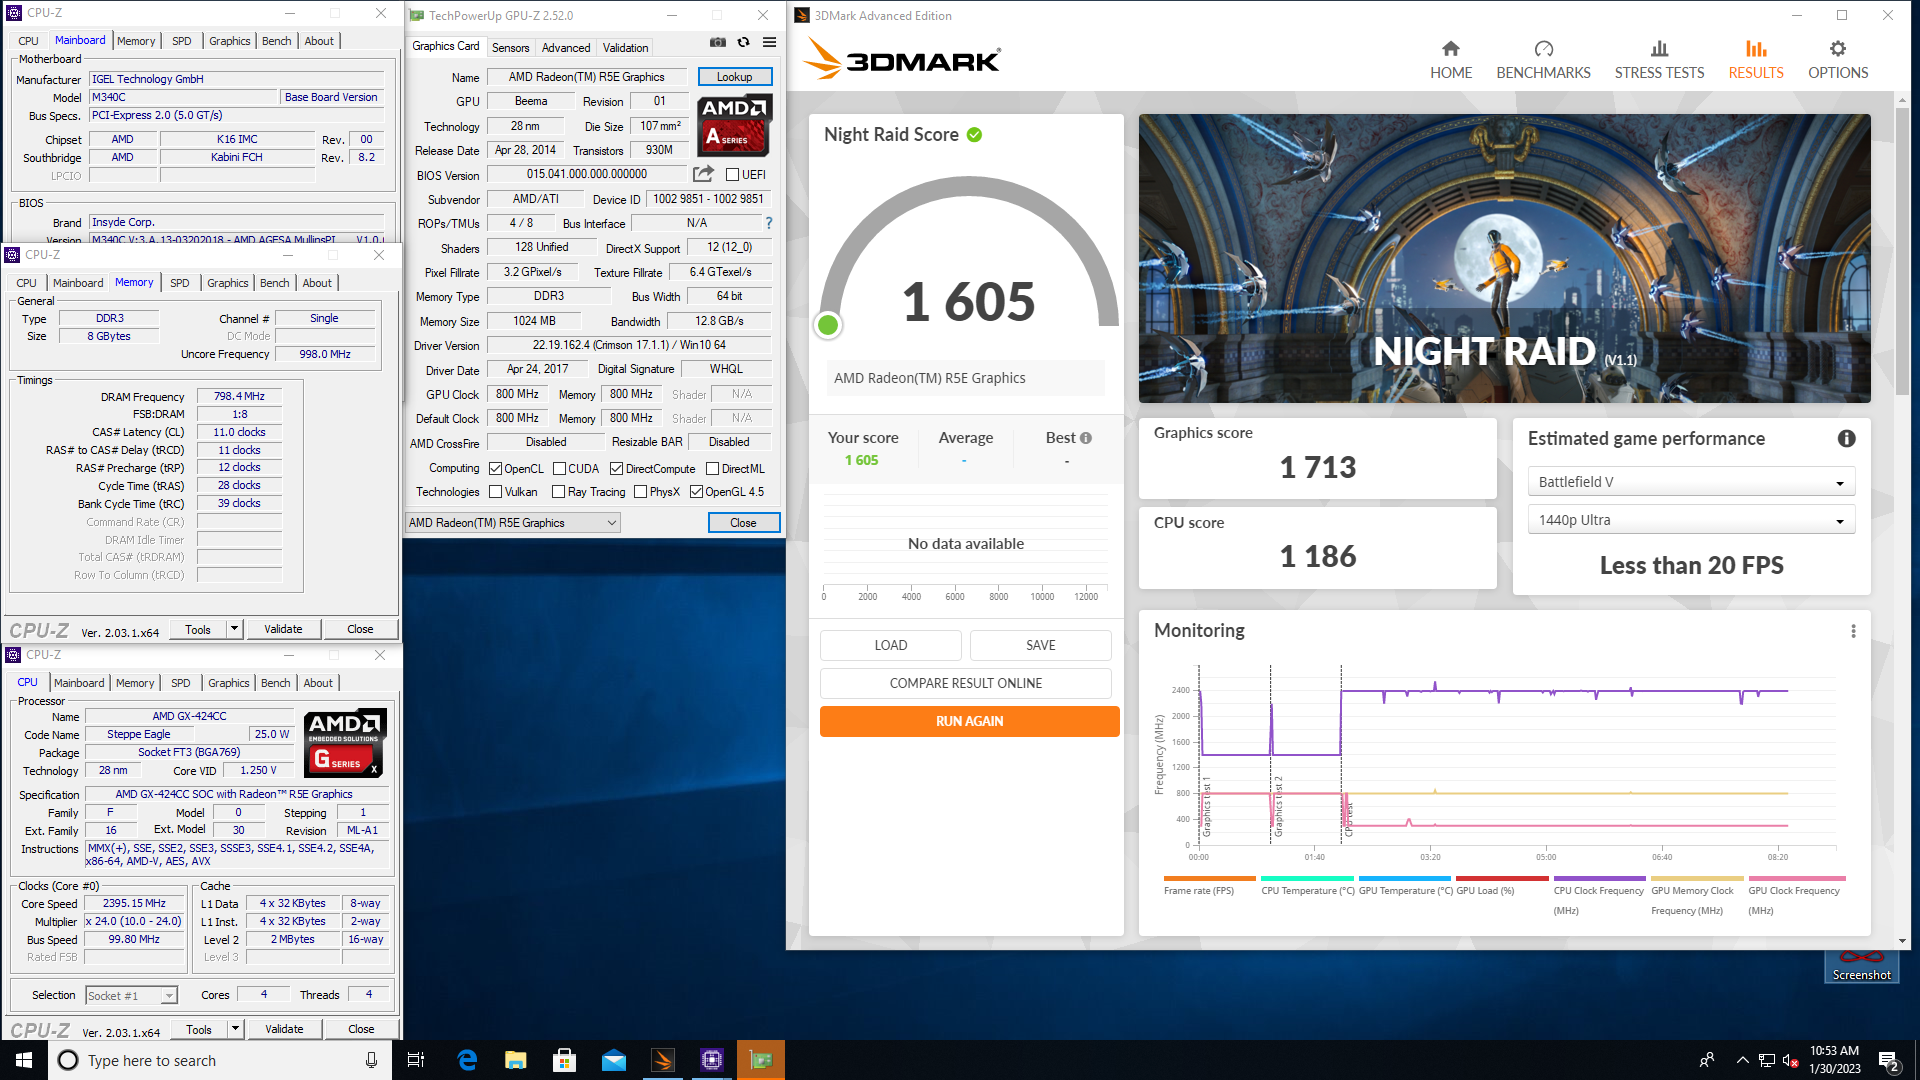This screenshot has width=1920, height=1080.
Task: Select Graphics tab in bottom CPU-Z window
Action: pos(228,683)
